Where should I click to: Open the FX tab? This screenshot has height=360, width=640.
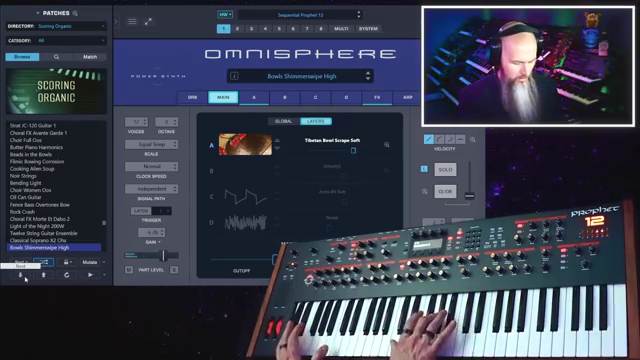(x=377, y=98)
